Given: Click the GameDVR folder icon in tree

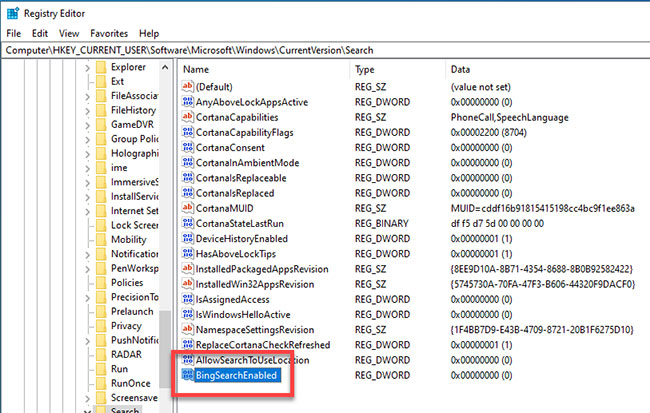Looking at the screenshot, I should pyautogui.click(x=101, y=124).
